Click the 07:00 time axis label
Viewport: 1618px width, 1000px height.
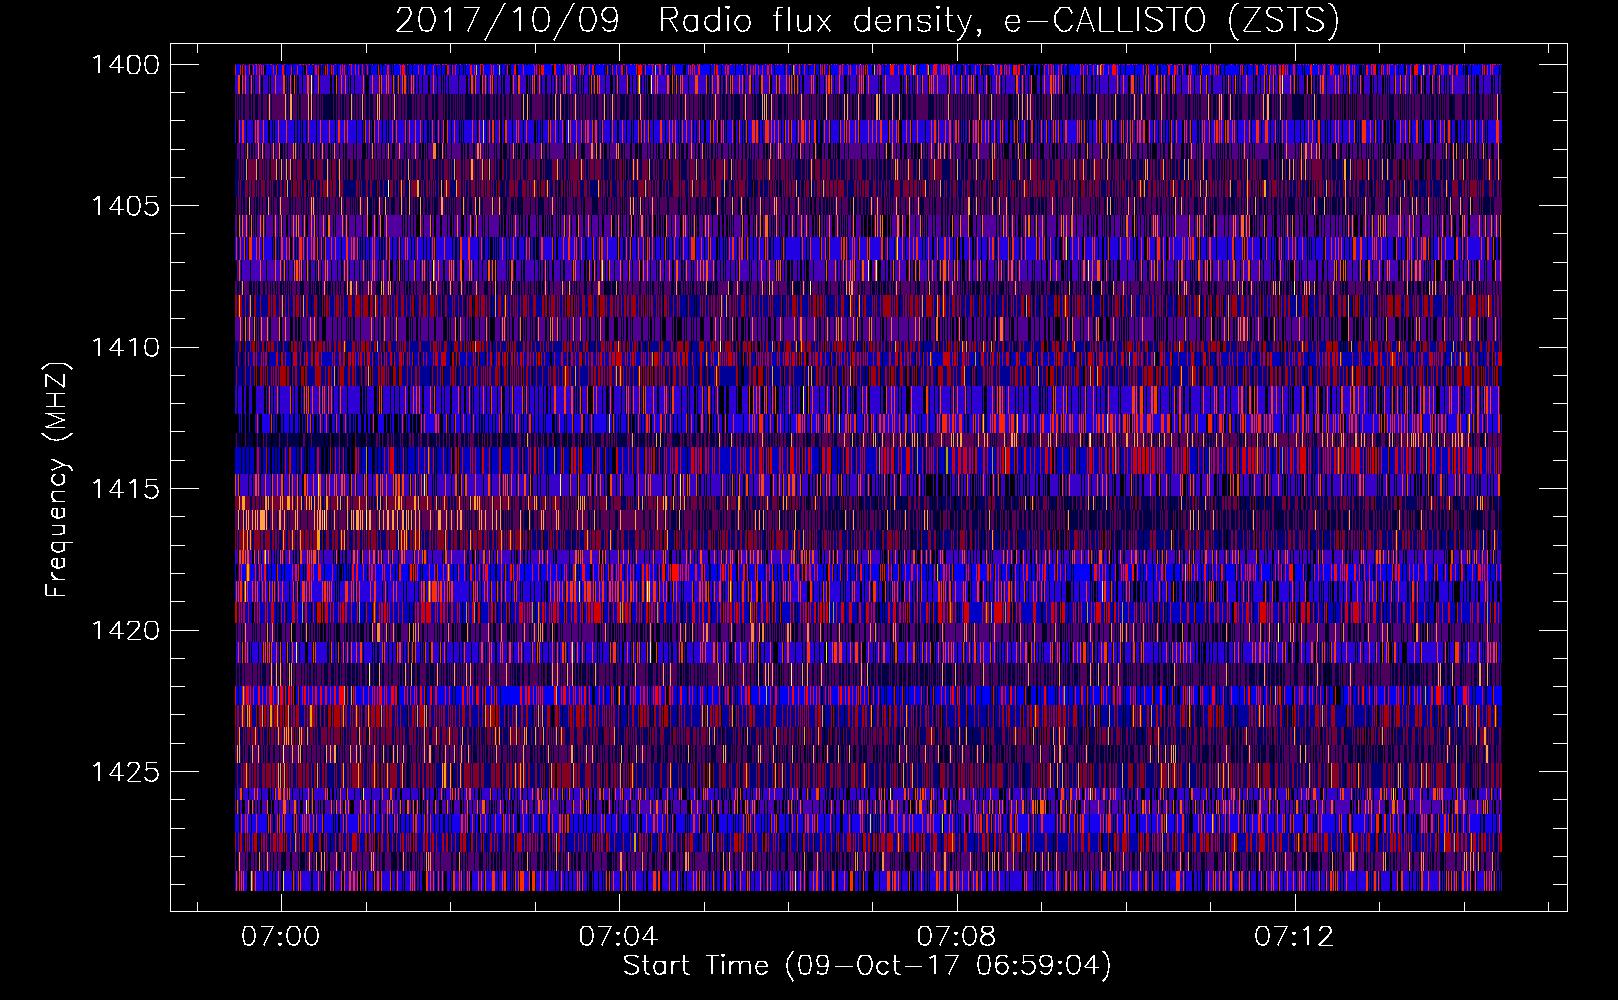point(282,936)
